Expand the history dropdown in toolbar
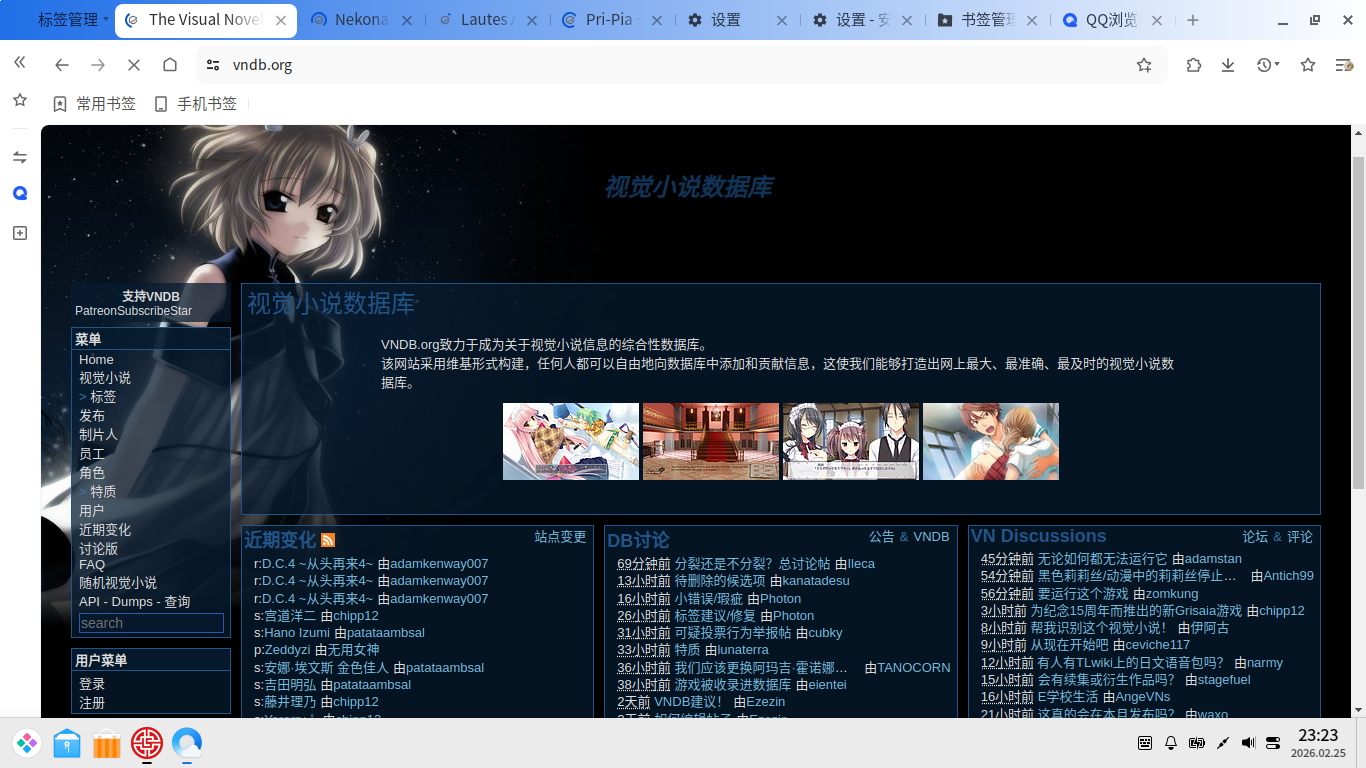 pyautogui.click(x=1268, y=65)
